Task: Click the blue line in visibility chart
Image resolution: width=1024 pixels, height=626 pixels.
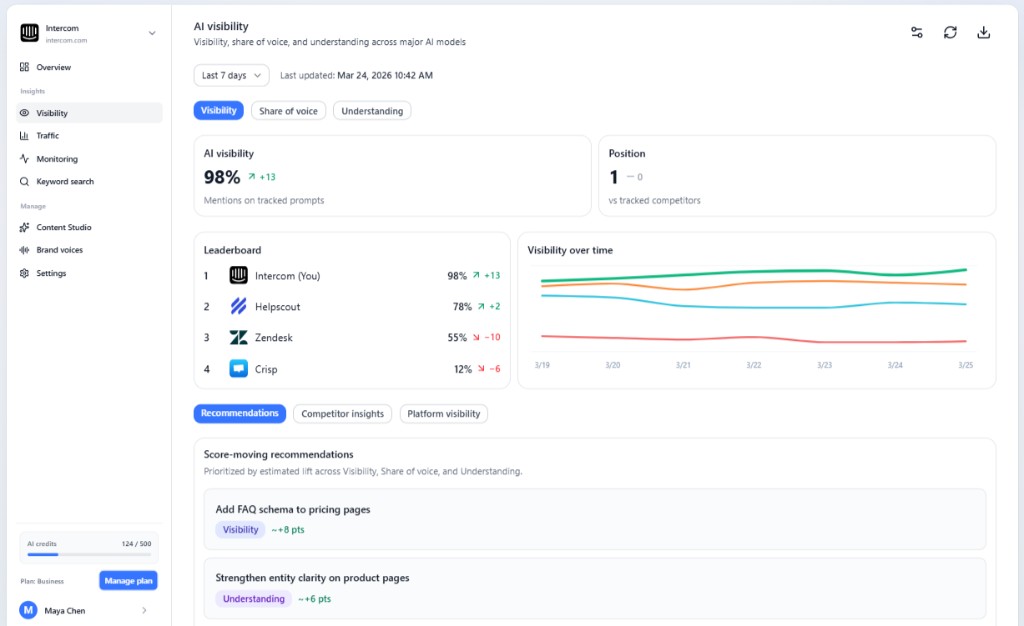Action: pyautogui.click(x=754, y=307)
